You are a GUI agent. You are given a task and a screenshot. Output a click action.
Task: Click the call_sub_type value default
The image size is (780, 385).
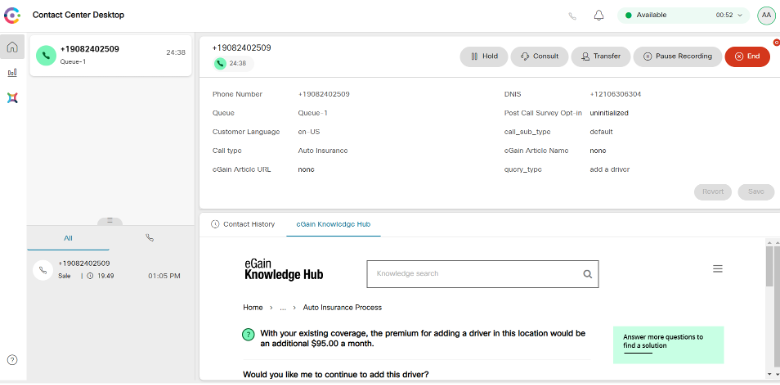(x=601, y=132)
